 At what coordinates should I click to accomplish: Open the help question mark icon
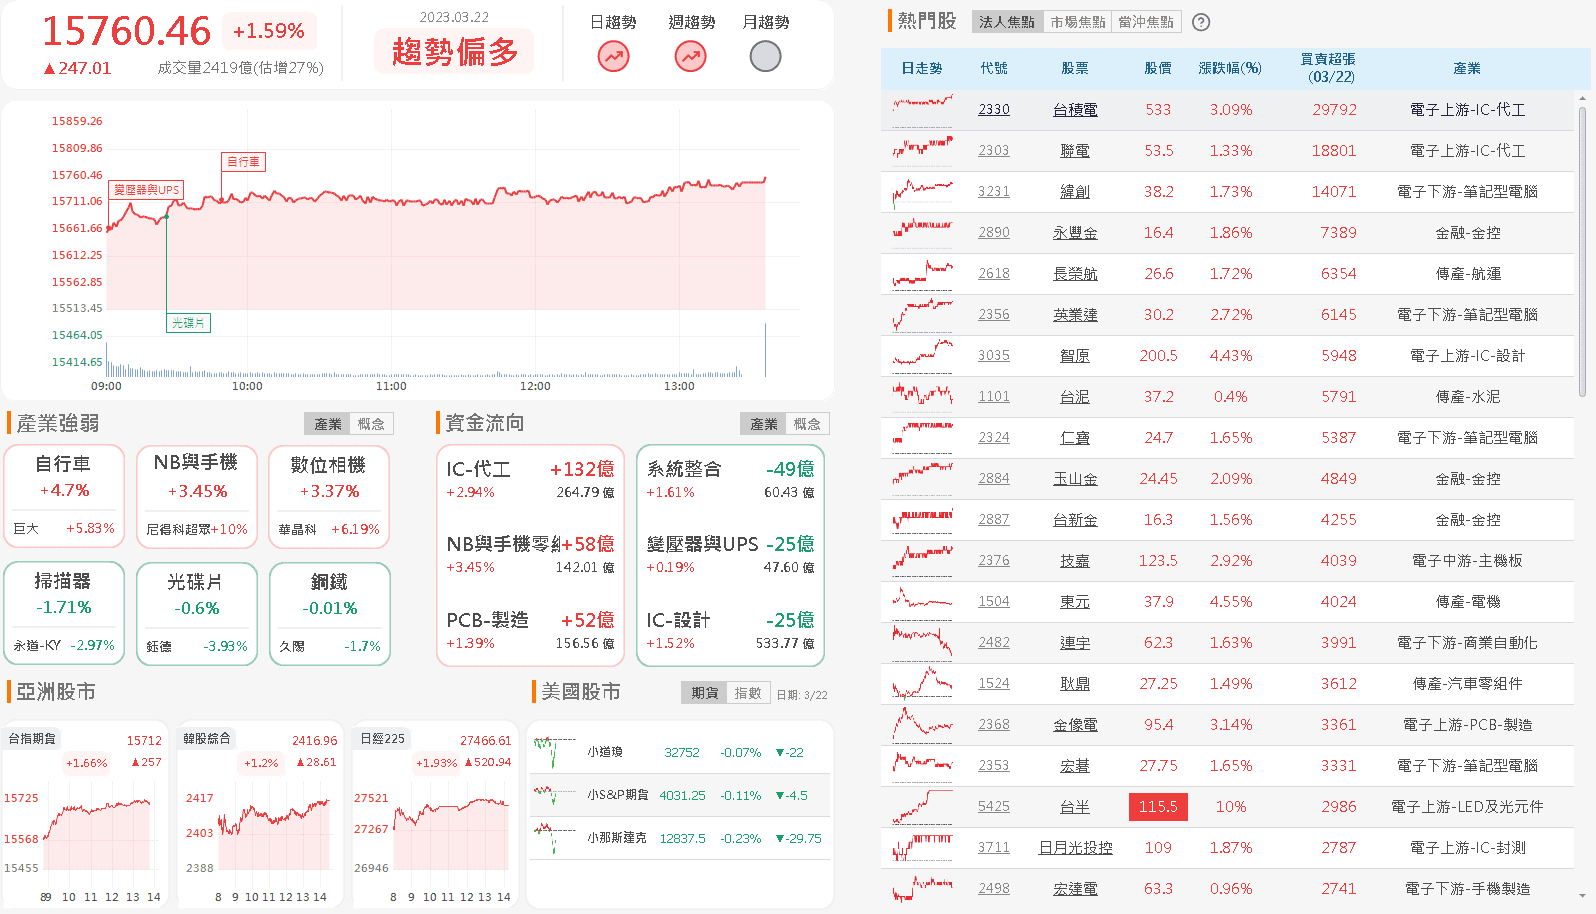(x=1202, y=22)
